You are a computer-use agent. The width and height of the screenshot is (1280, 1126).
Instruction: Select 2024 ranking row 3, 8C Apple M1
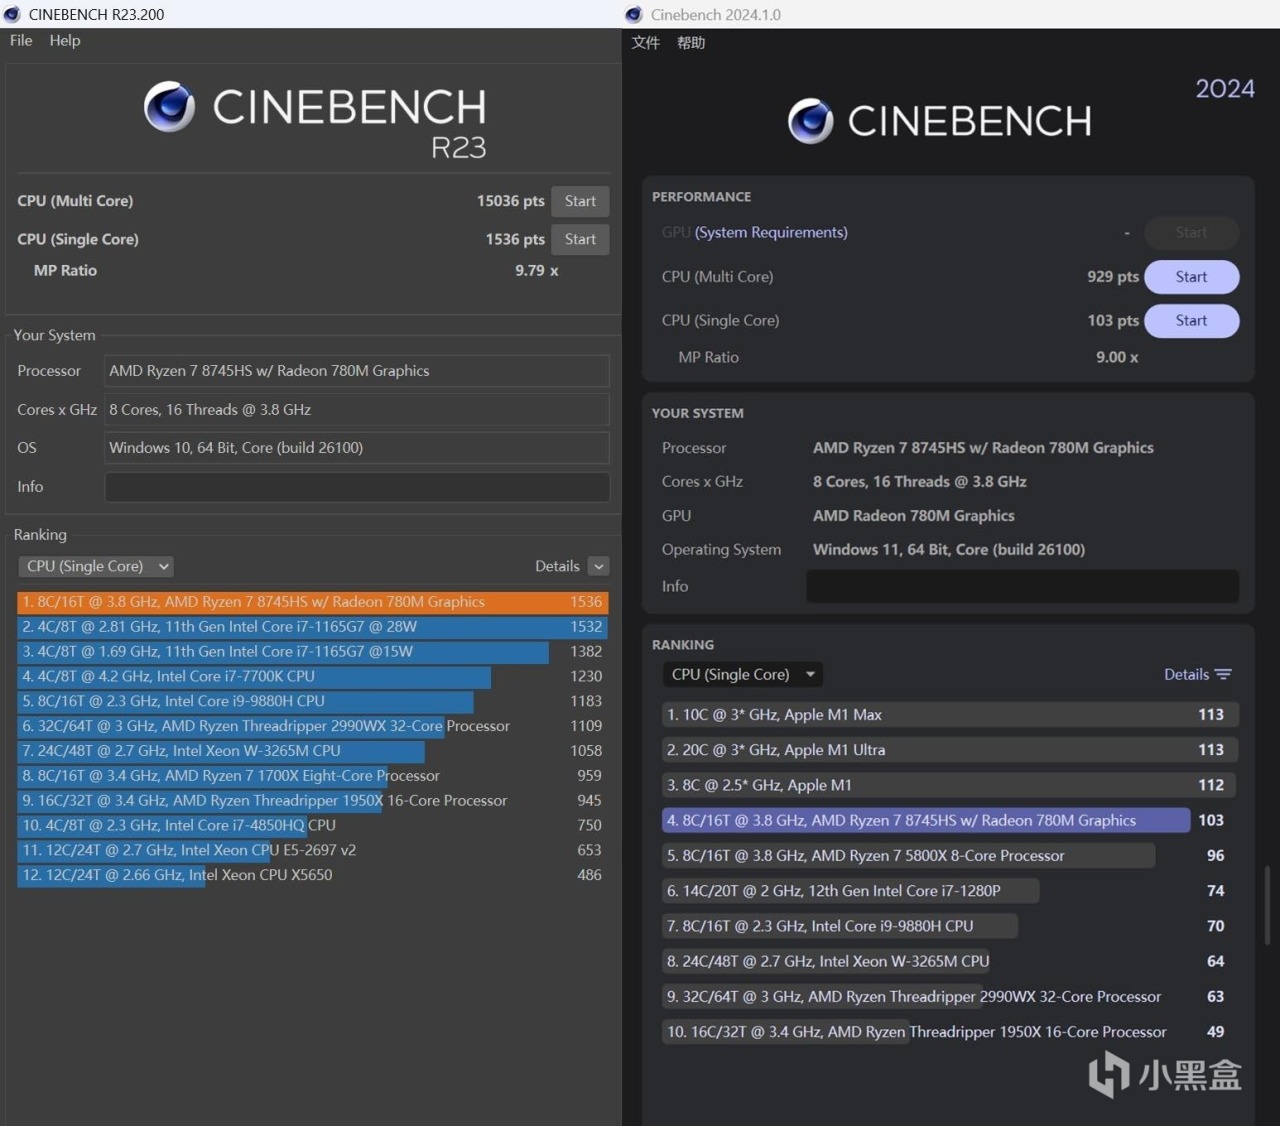[950, 785]
